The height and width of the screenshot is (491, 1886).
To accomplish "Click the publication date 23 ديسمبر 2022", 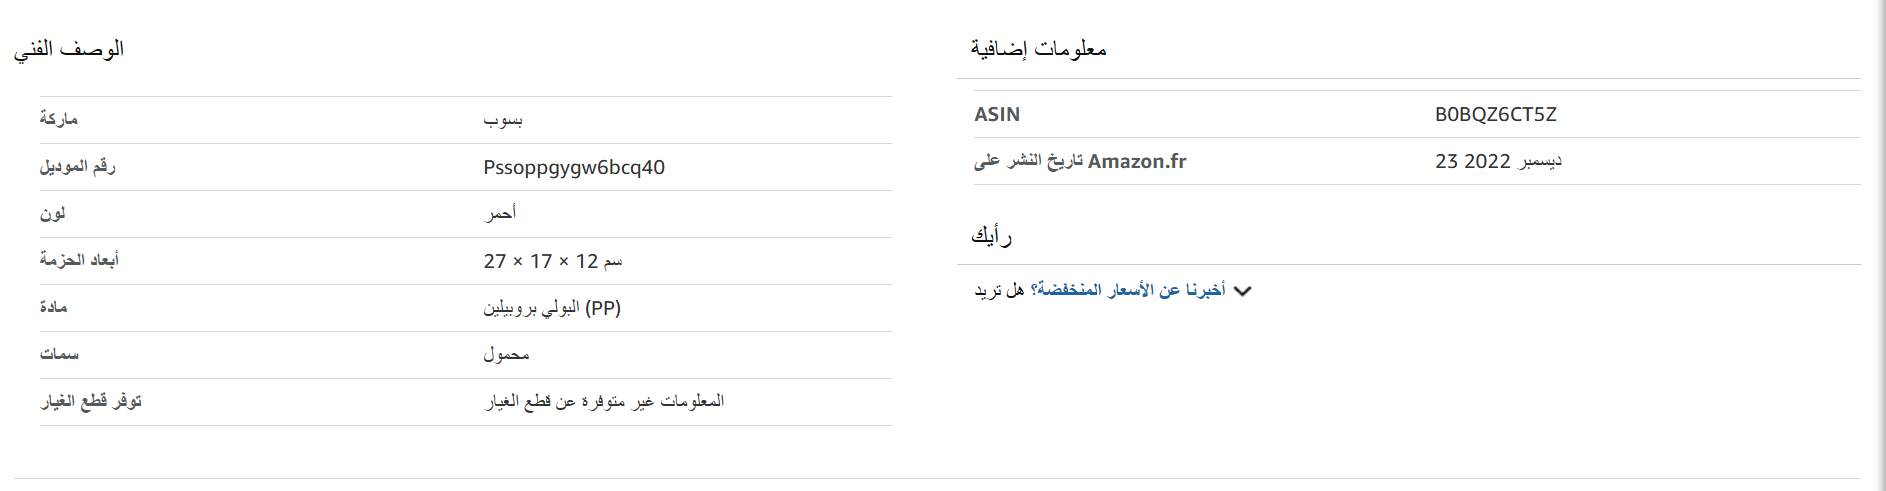I will [1498, 161].
